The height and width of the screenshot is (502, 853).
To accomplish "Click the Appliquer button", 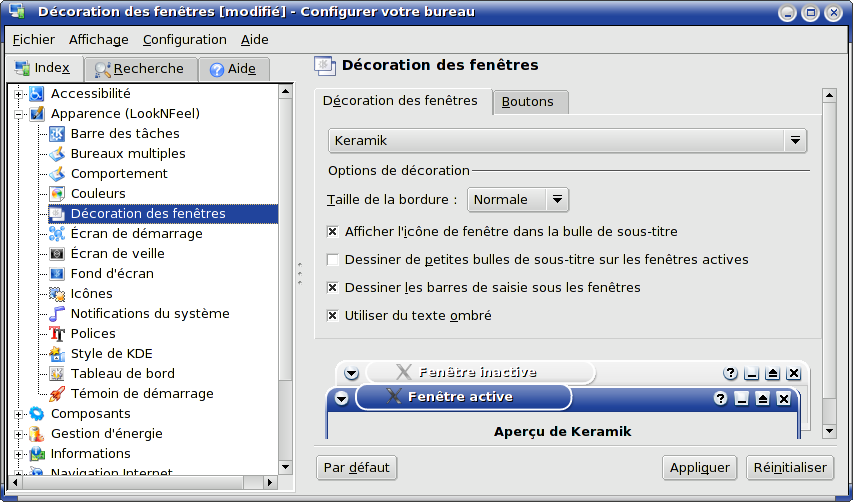I will click(x=700, y=468).
